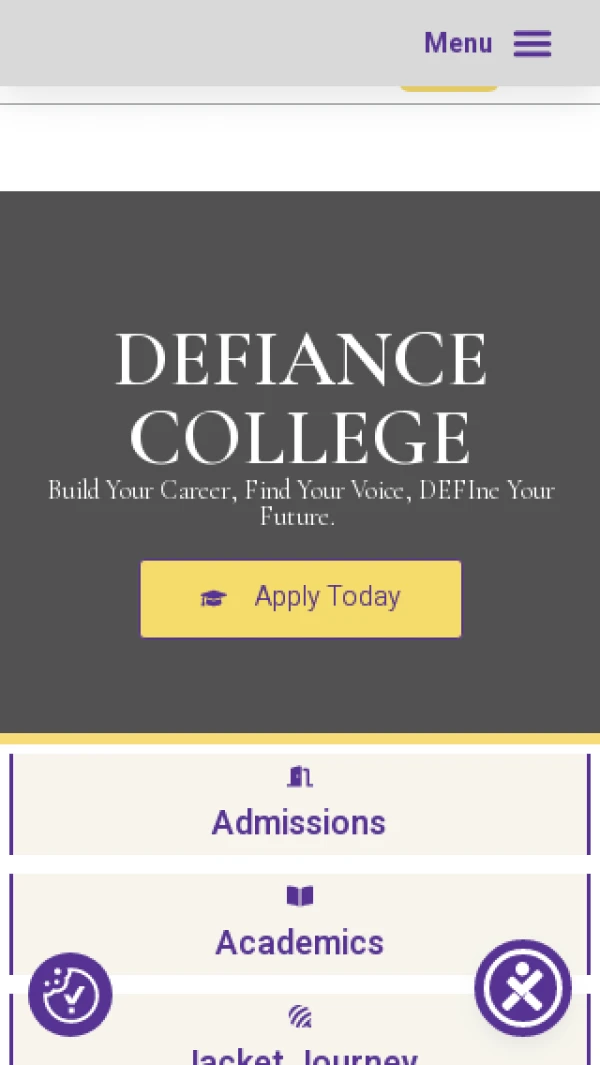Click the Jacket Journey striped icon
Viewport: 600px width, 1065px height.
[x=300, y=1017]
